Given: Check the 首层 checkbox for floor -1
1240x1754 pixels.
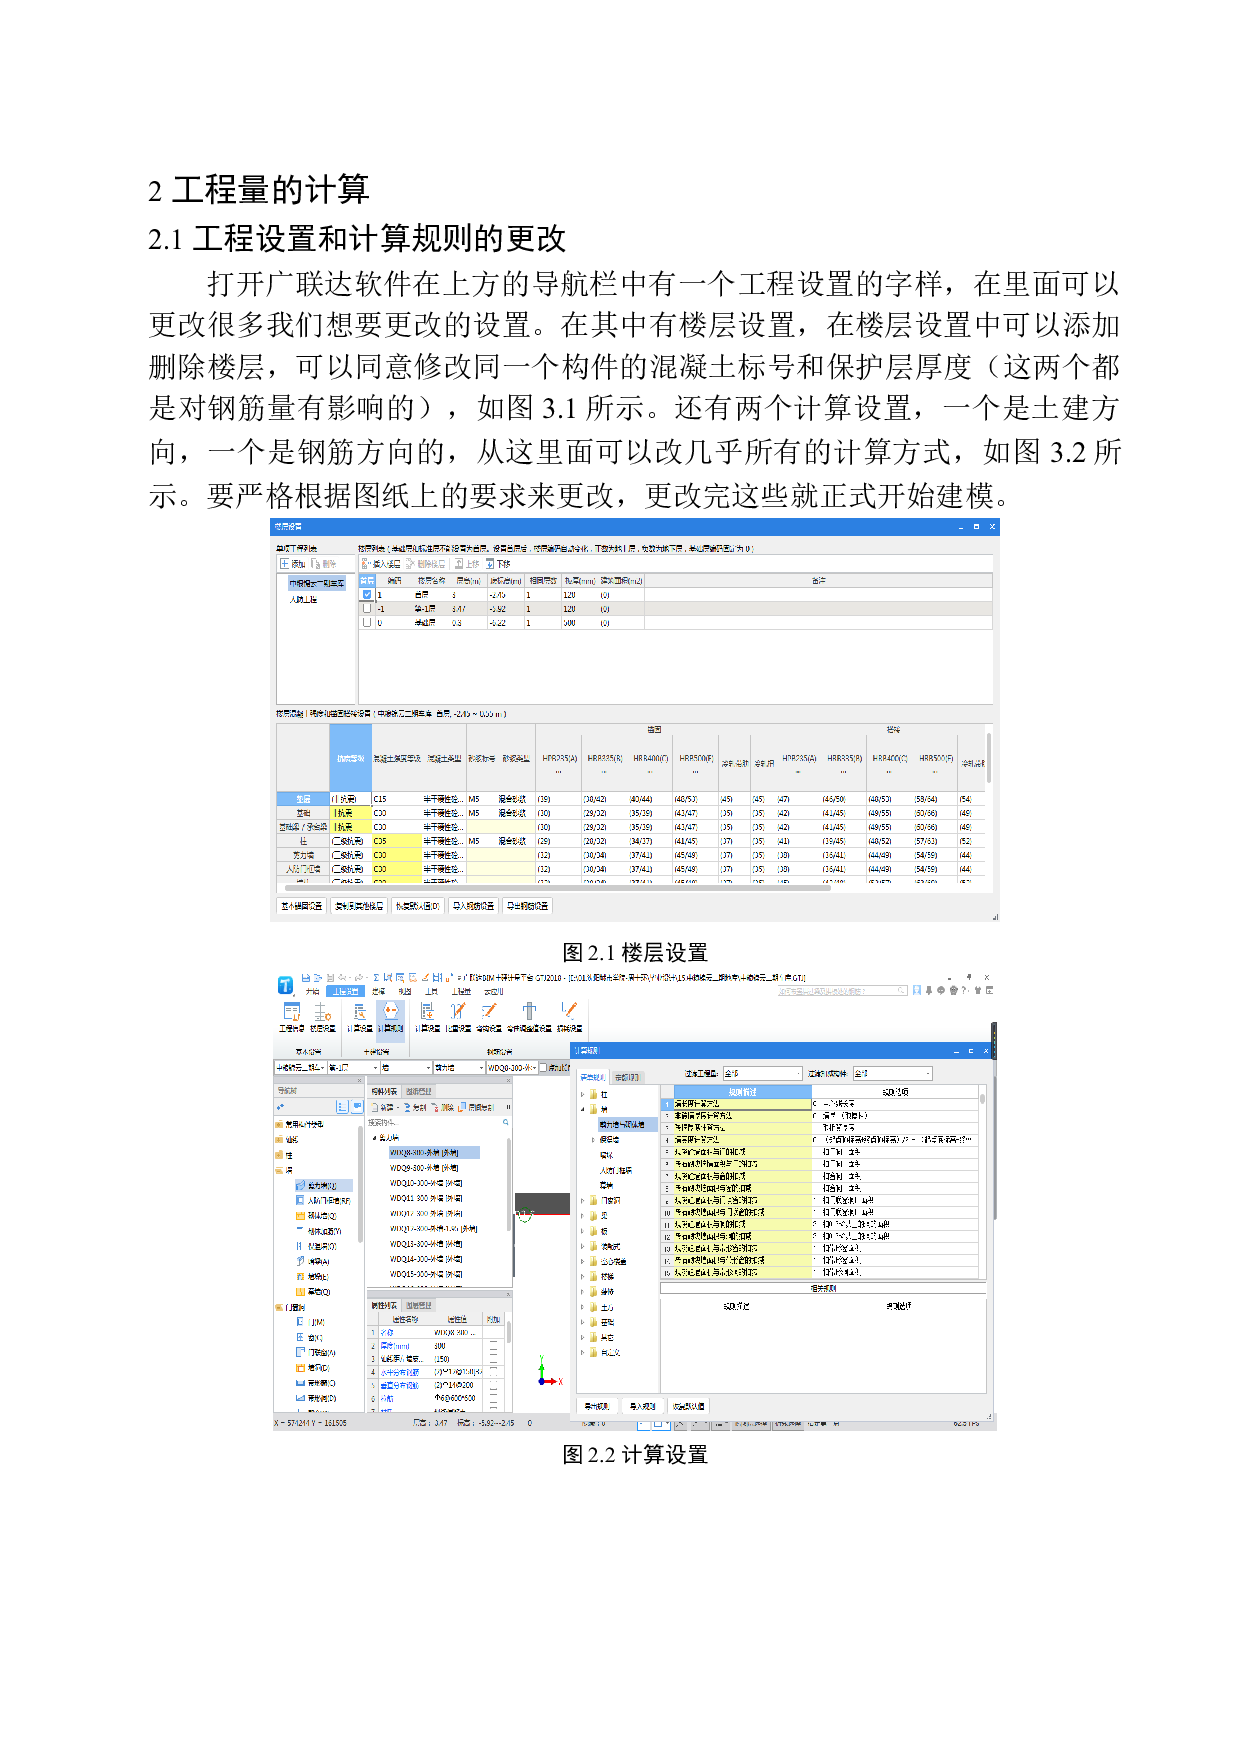Looking at the screenshot, I should [367, 608].
